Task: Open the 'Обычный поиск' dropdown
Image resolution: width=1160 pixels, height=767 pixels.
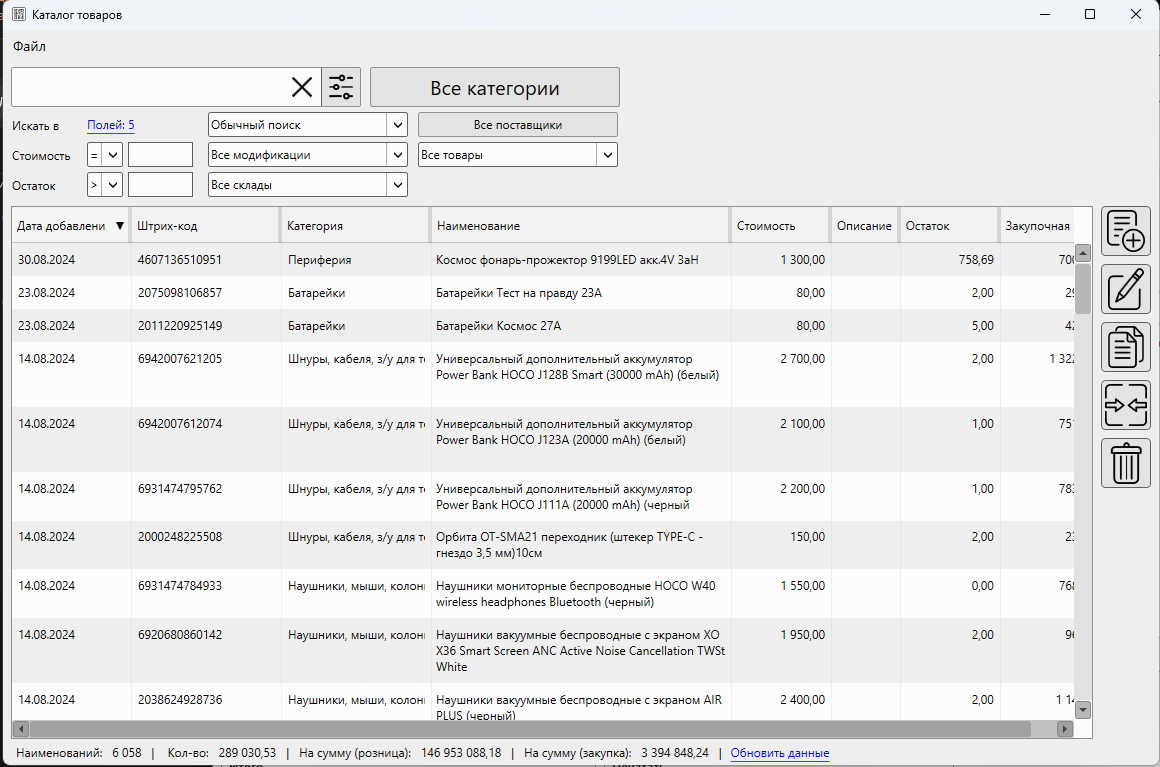Action: tap(307, 125)
